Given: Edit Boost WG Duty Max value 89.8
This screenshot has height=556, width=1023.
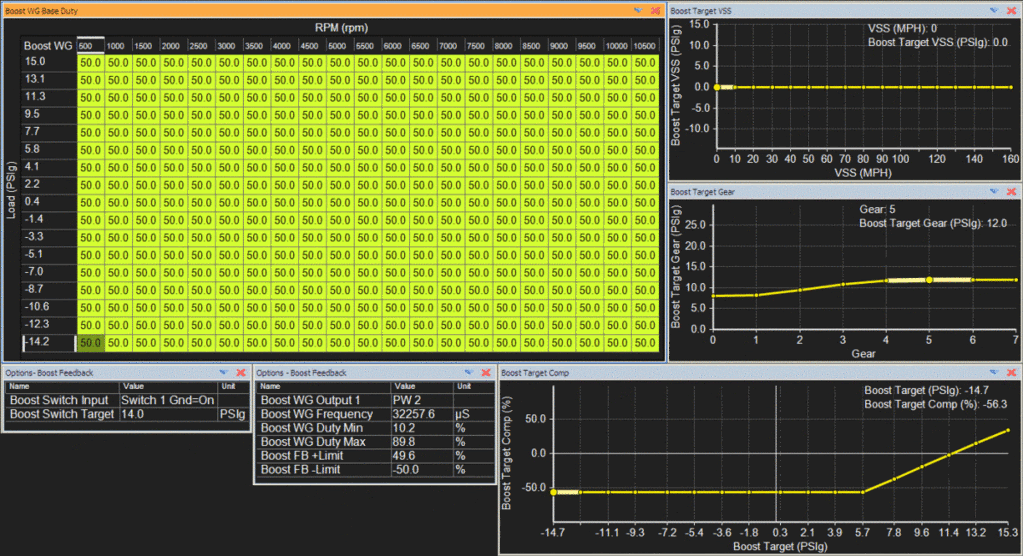Looking at the screenshot, I should 421,442.
